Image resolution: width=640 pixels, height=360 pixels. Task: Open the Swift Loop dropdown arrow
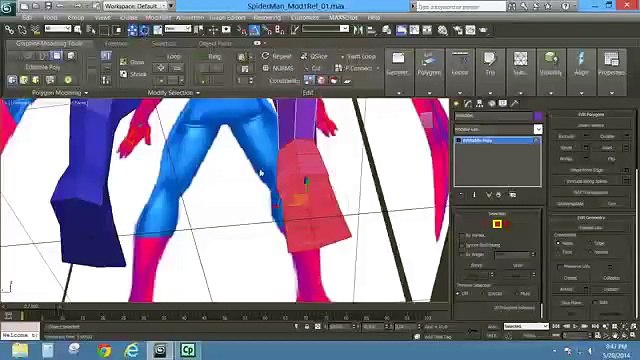pyautogui.click(x=342, y=57)
